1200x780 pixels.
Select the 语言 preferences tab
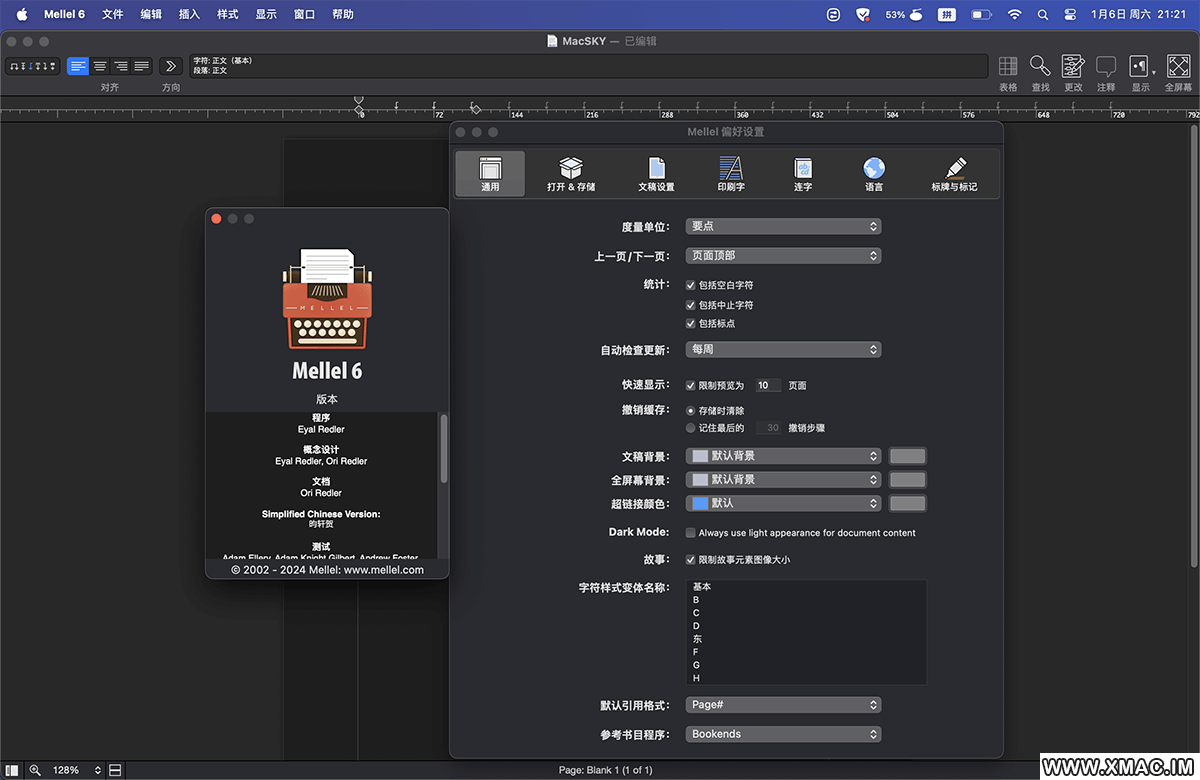(874, 173)
